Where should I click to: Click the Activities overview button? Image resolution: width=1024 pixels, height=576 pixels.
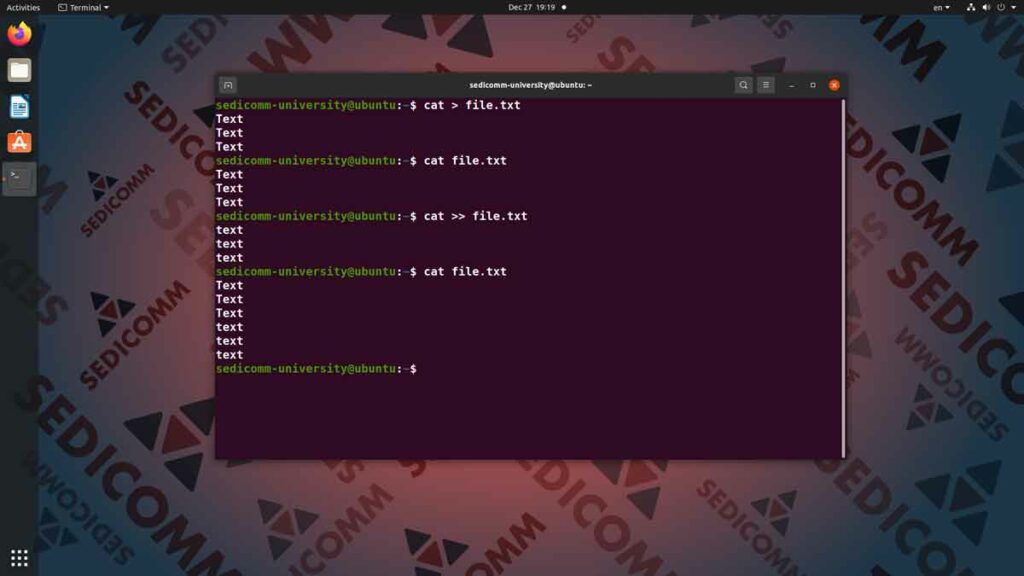(x=23, y=7)
